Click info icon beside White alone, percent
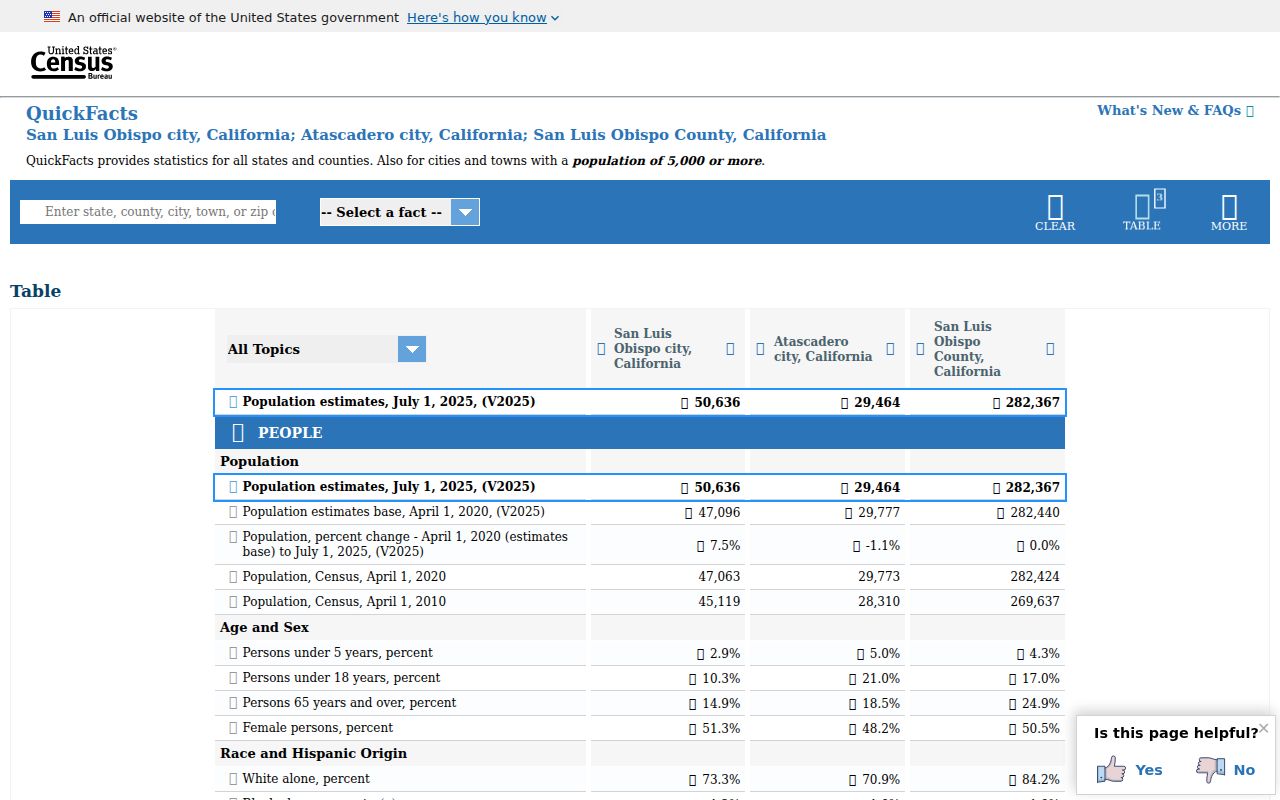 [x=233, y=778]
